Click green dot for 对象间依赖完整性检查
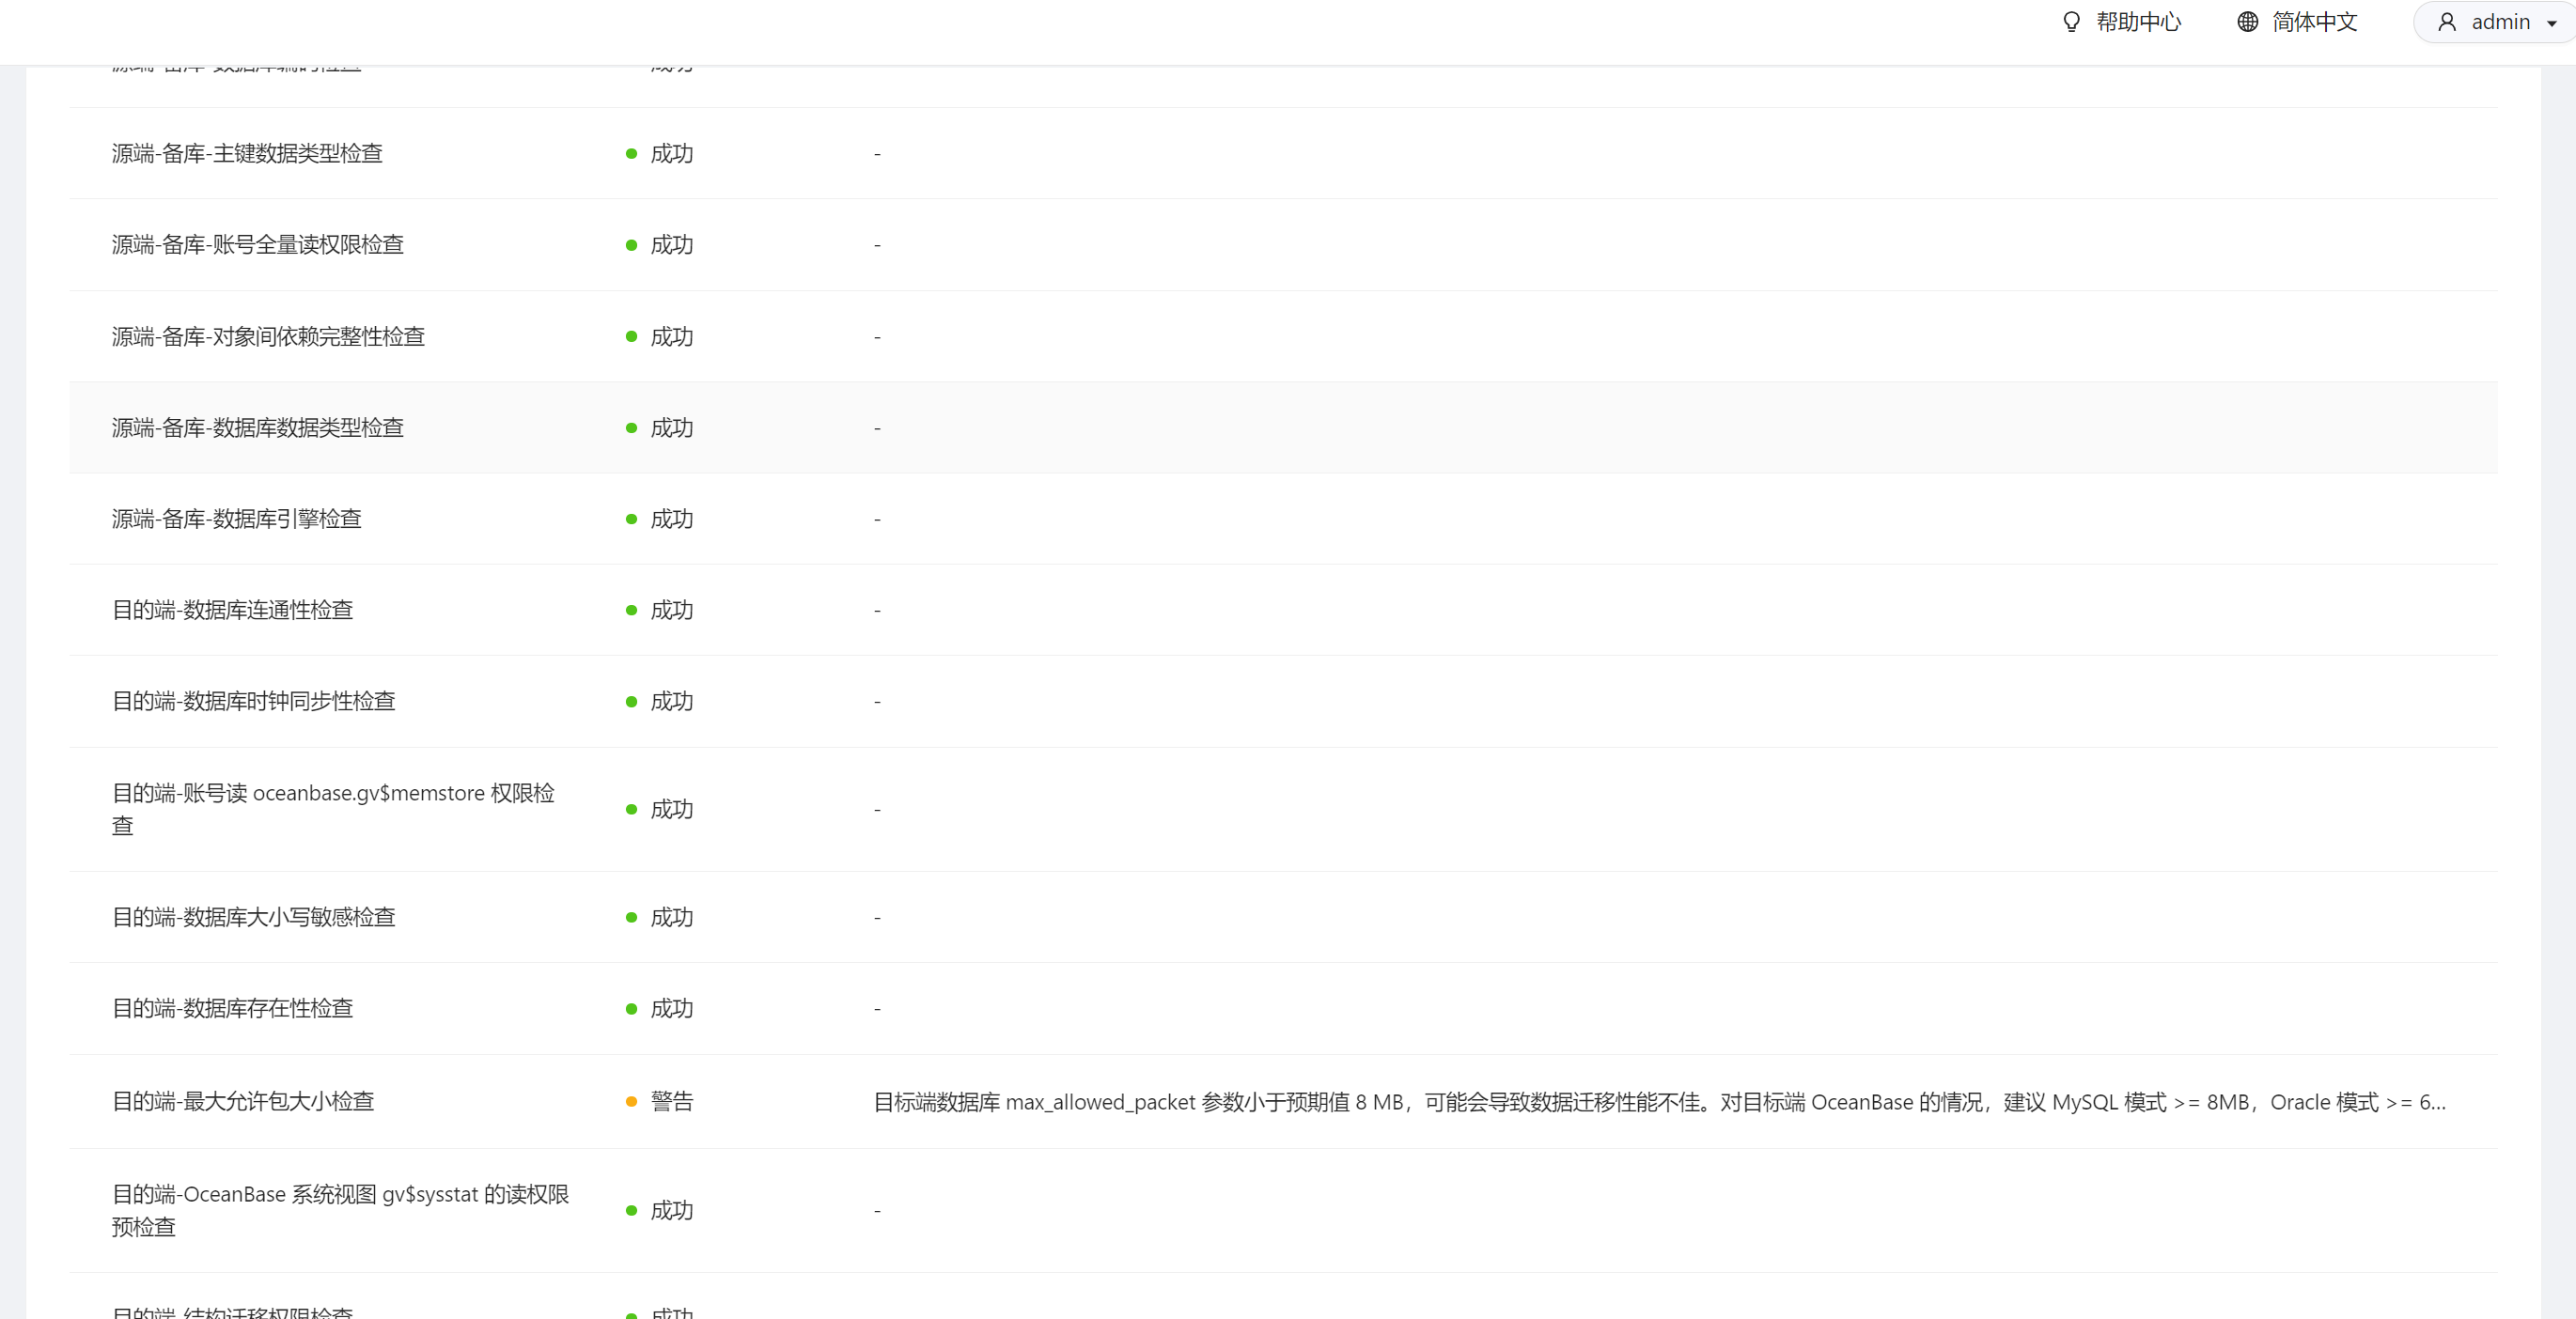Screen dimensions: 2576x1319 coord(631,336)
